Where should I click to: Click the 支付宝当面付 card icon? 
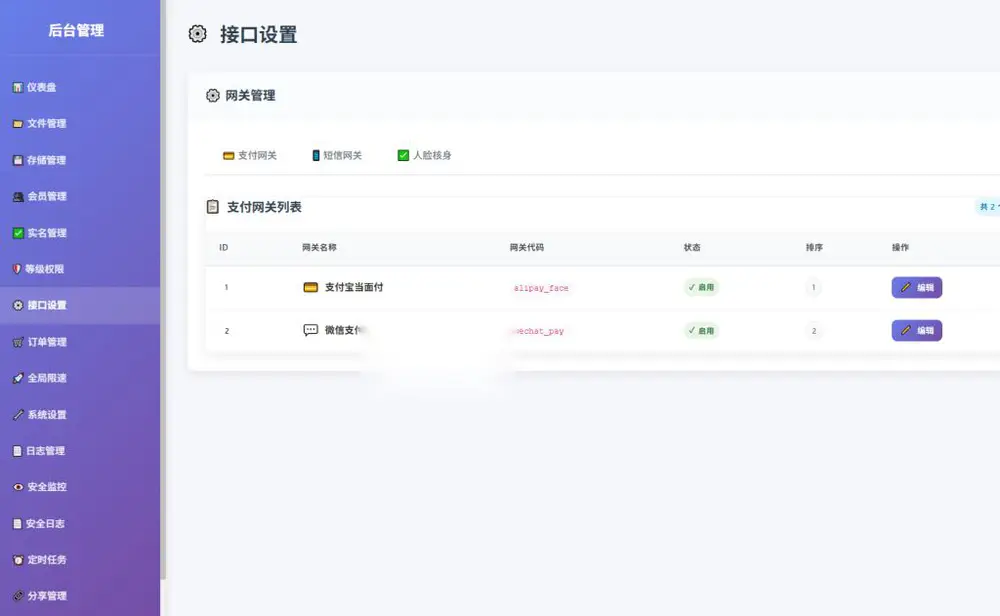(310, 287)
